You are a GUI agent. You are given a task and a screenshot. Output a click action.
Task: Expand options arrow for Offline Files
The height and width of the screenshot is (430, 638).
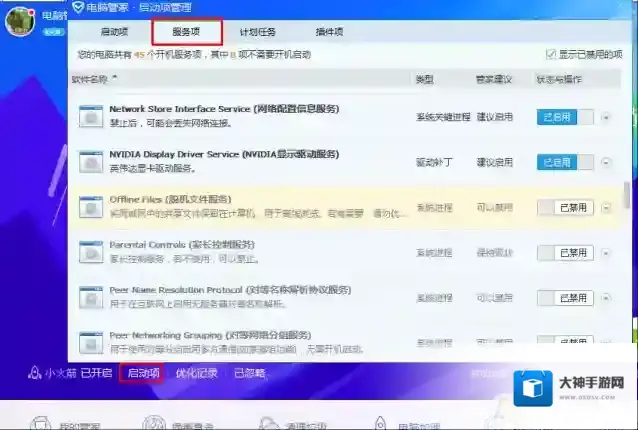(606, 207)
